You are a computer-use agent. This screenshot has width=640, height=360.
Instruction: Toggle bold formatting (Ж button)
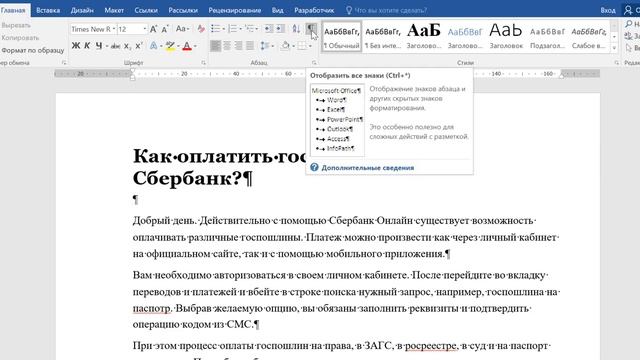pos(76,46)
